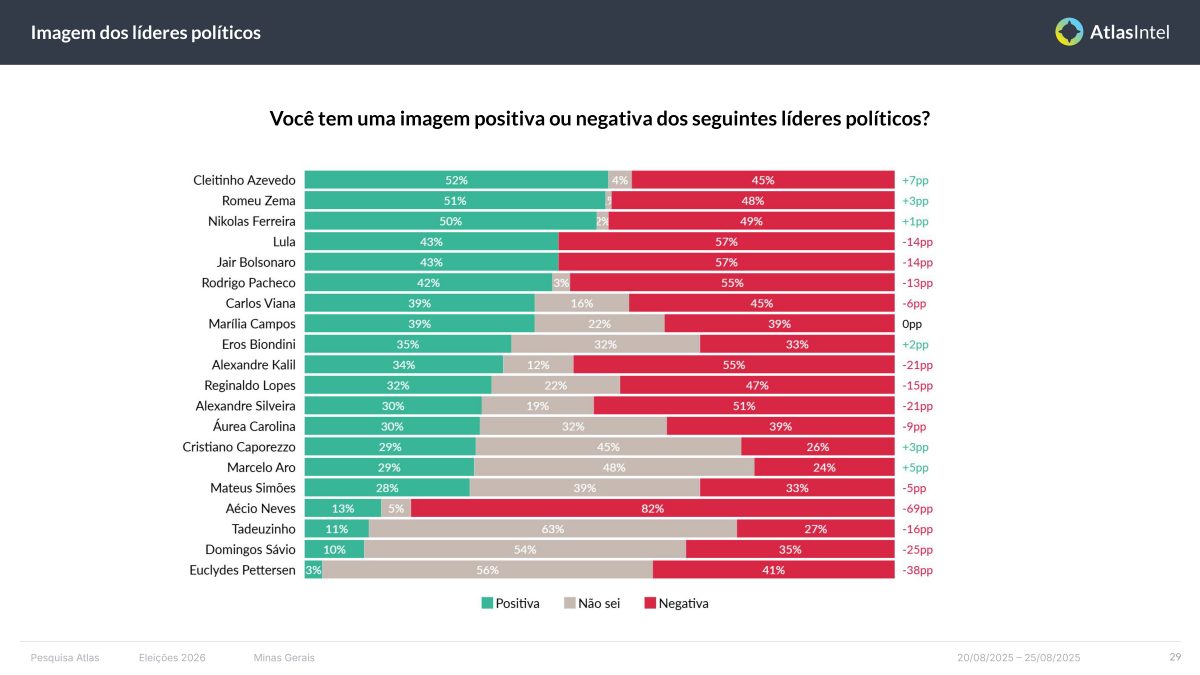The image size is (1200, 675).
Task: Click the Jair Bolsonaro row label
Action: tap(256, 262)
